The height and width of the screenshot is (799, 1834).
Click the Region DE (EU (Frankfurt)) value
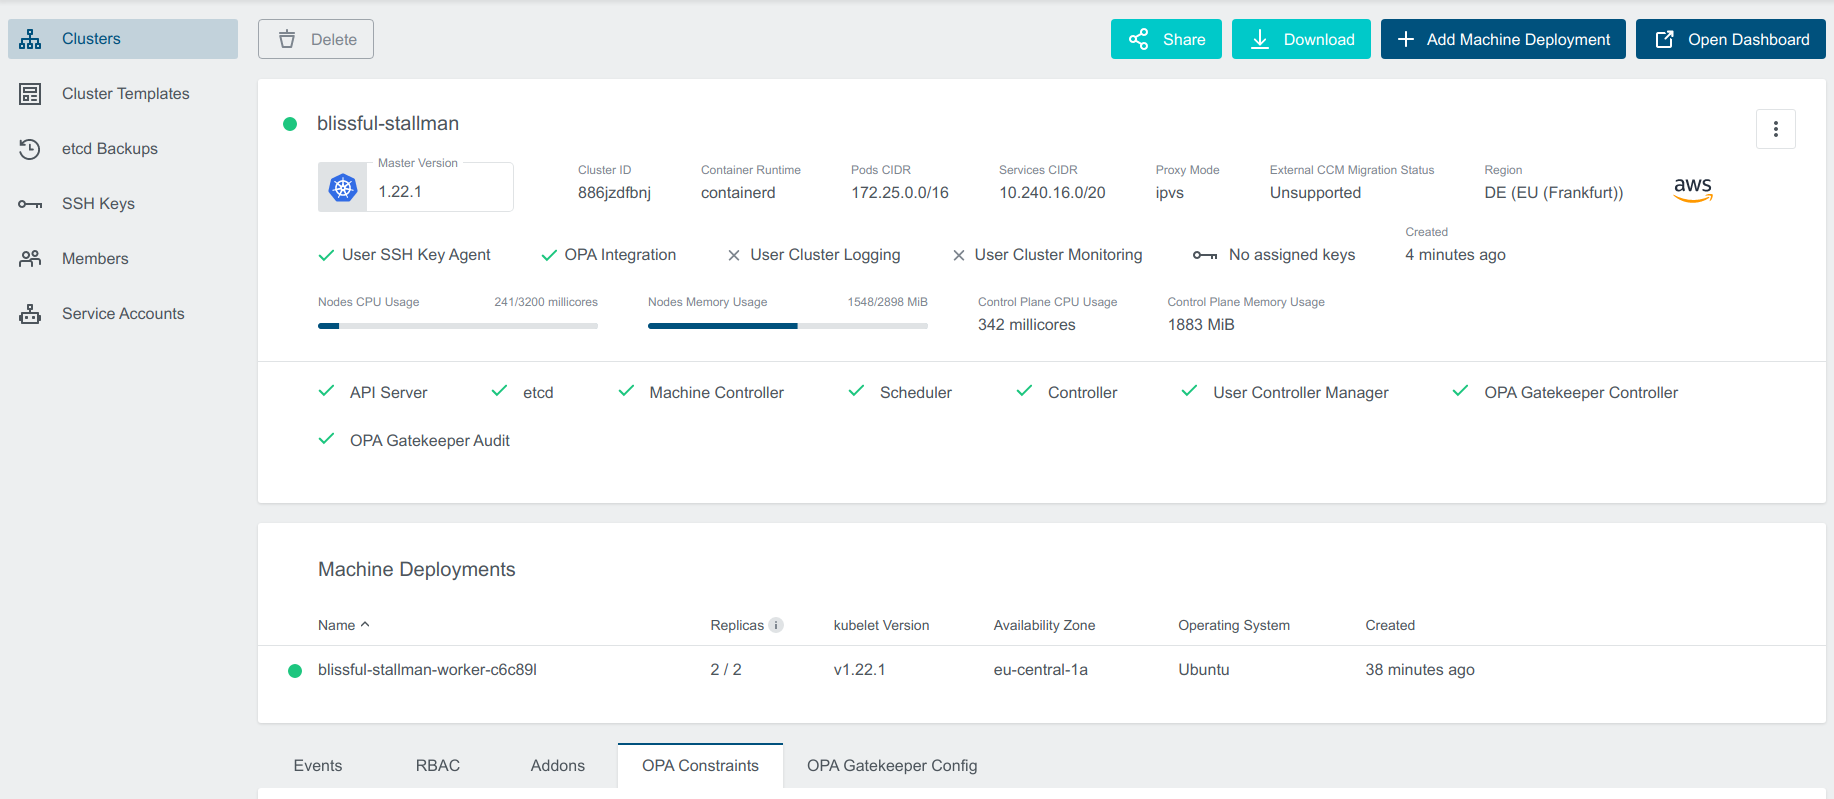1554,193
